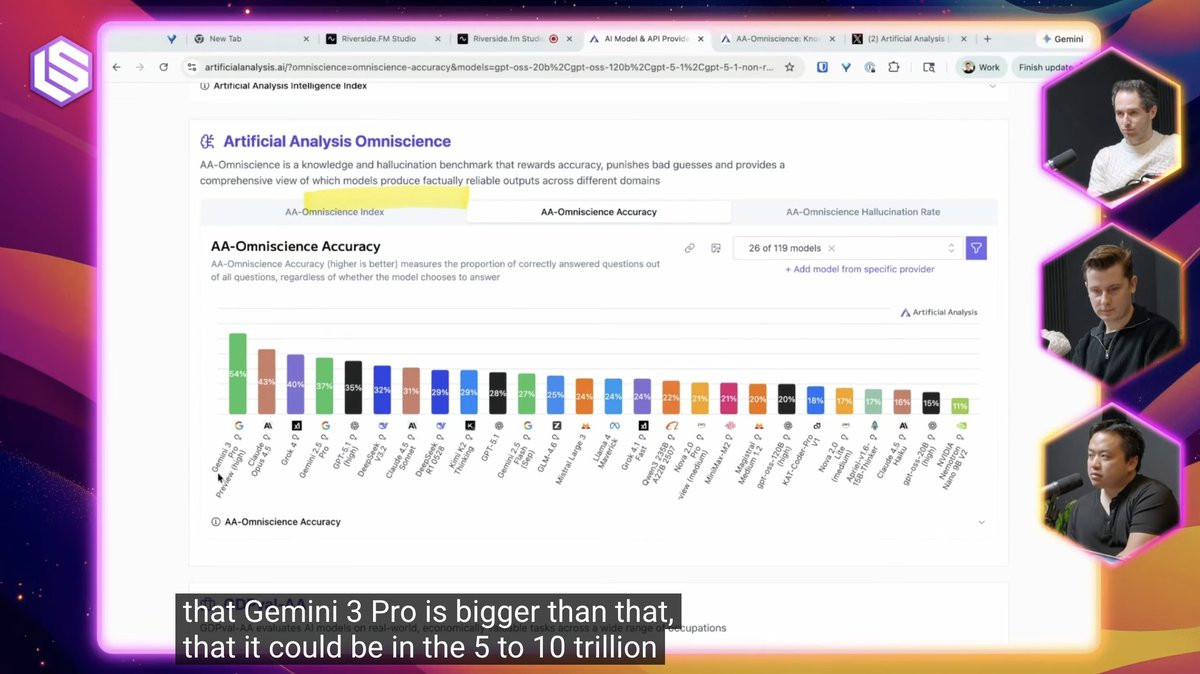Download the chart image with the picture icon
Viewport: 1200px width, 674px height.
point(716,248)
